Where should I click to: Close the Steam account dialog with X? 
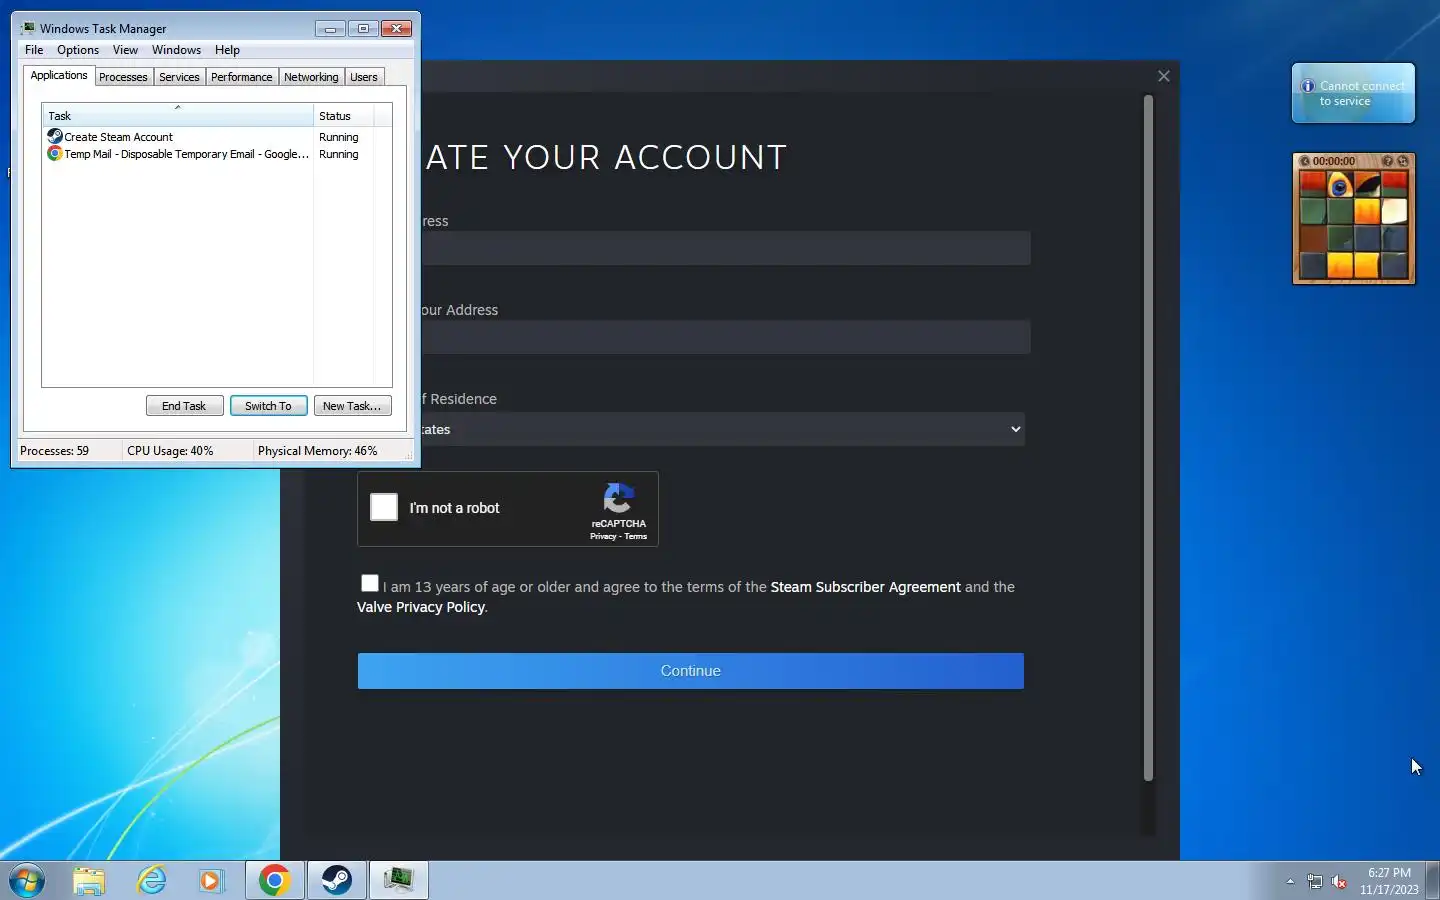[1164, 76]
